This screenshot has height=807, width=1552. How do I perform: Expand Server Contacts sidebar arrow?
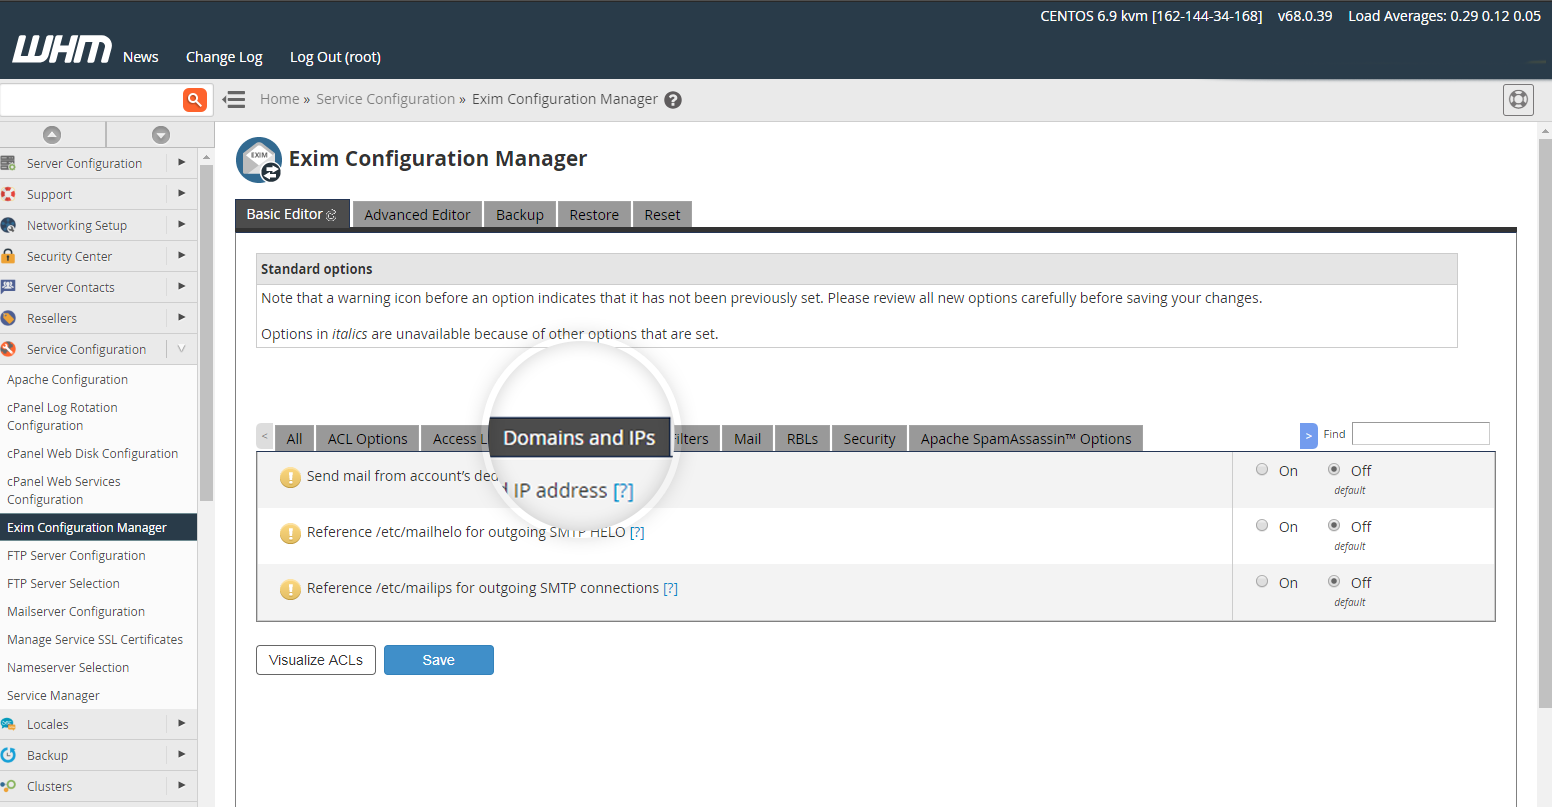(x=181, y=286)
